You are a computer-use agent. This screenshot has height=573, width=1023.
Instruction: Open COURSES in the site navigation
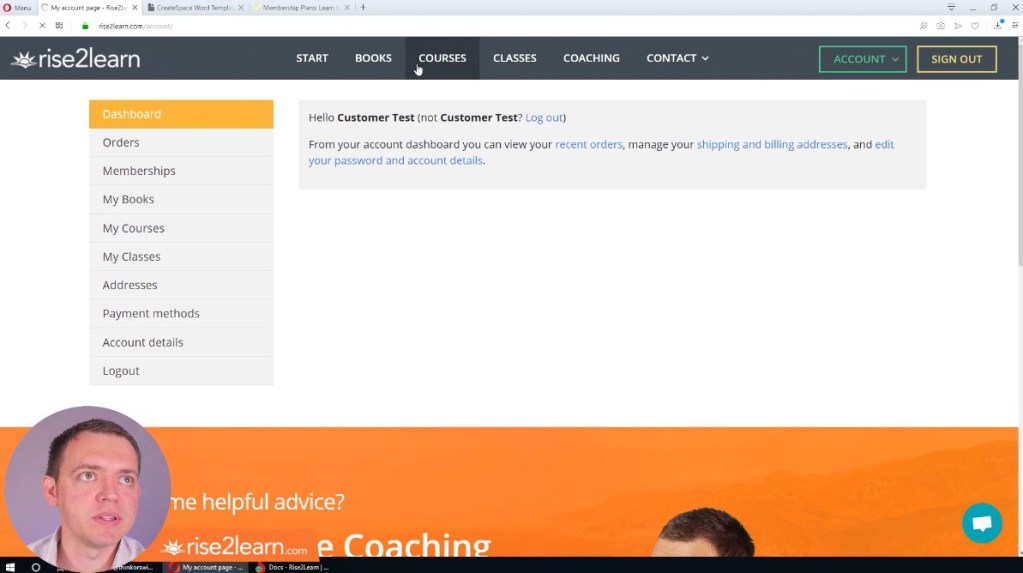[x=442, y=58]
